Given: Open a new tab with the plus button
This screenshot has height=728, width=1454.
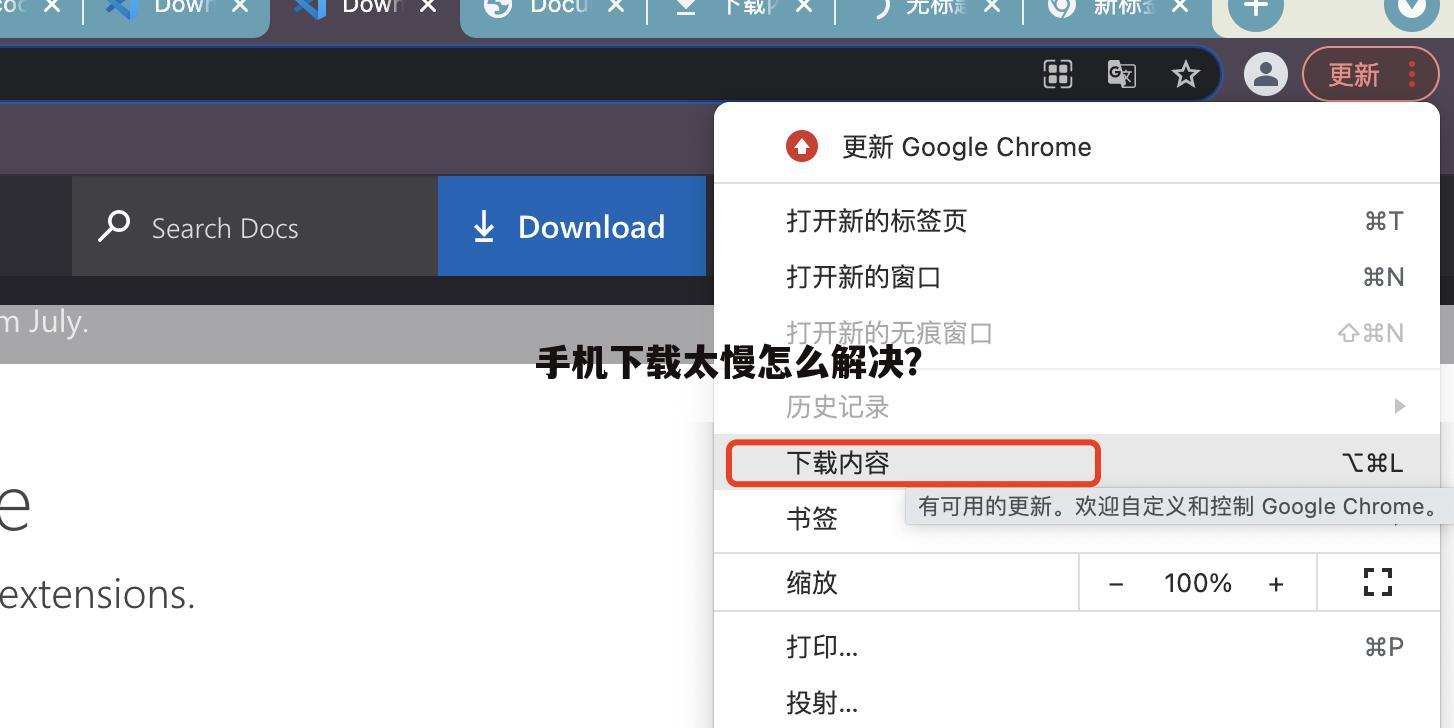Looking at the screenshot, I should point(1256,8).
